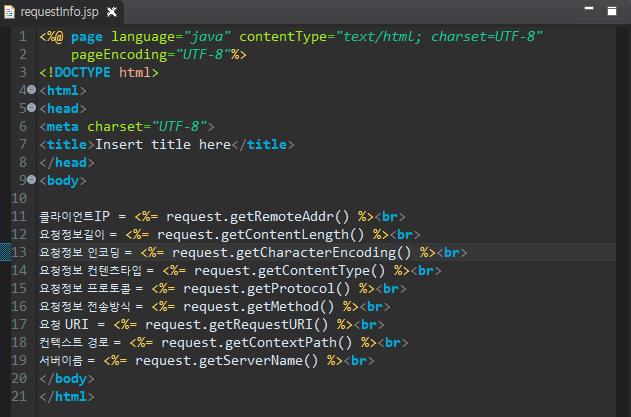Collapse the head tag fold on line 5
The height and width of the screenshot is (417, 631).
click(31, 108)
